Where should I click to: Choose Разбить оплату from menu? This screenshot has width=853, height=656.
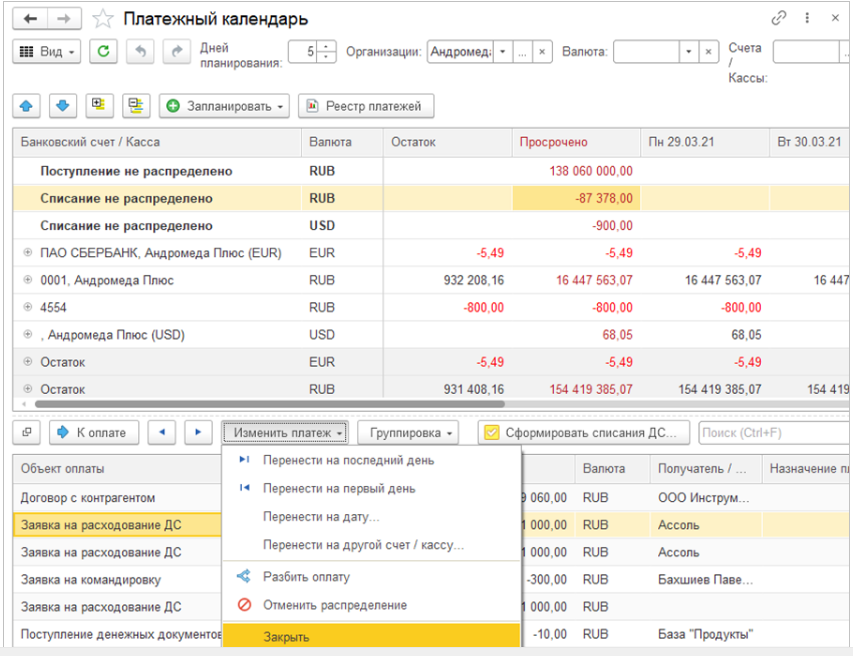pyautogui.click(x=306, y=577)
